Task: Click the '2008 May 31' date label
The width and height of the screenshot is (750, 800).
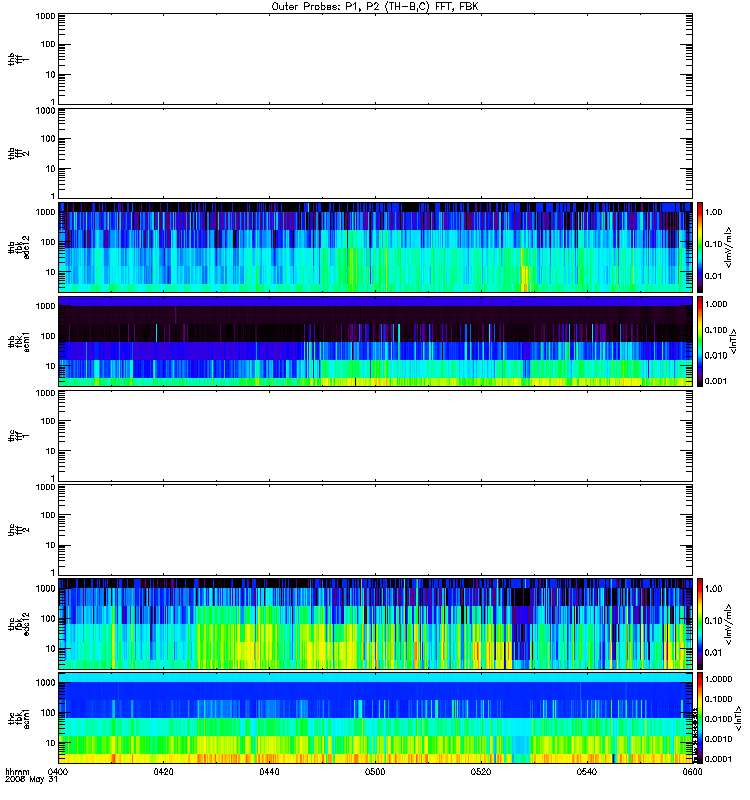Action: click(x=32, y=780)
